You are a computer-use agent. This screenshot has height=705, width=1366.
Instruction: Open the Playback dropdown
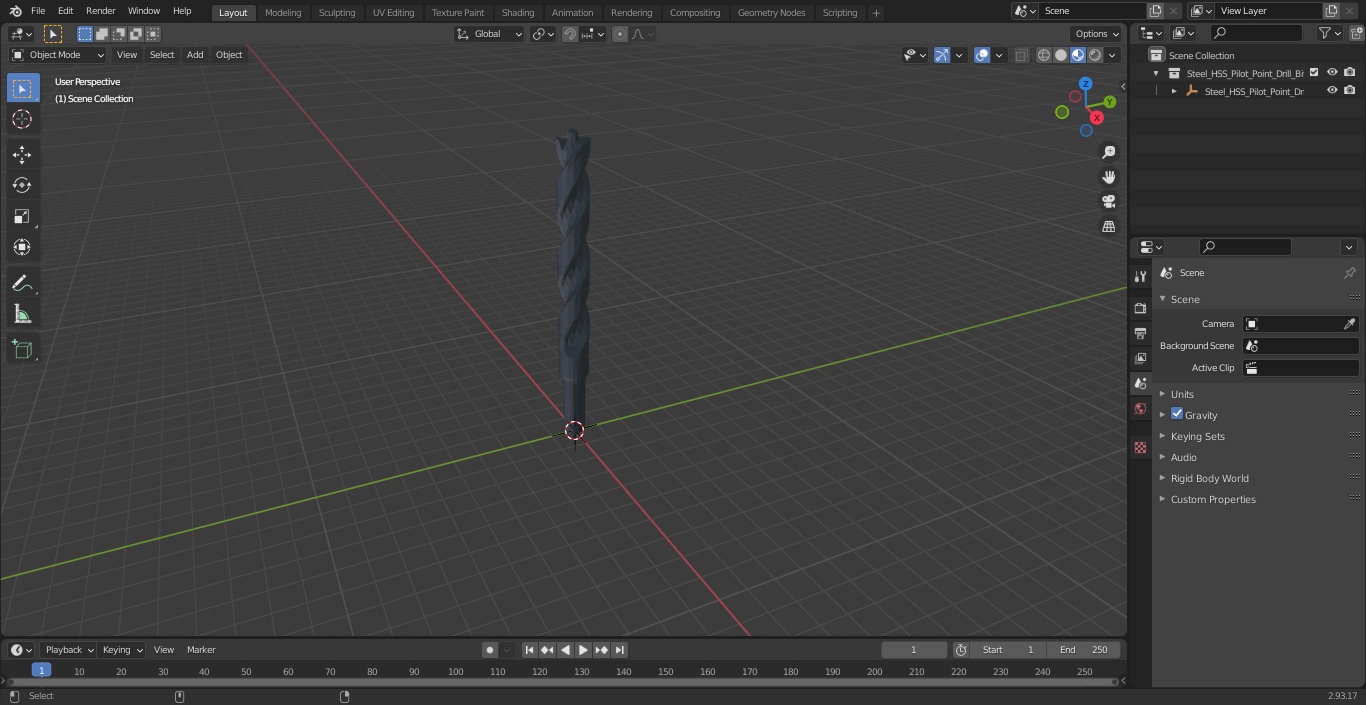coord(68,650)
